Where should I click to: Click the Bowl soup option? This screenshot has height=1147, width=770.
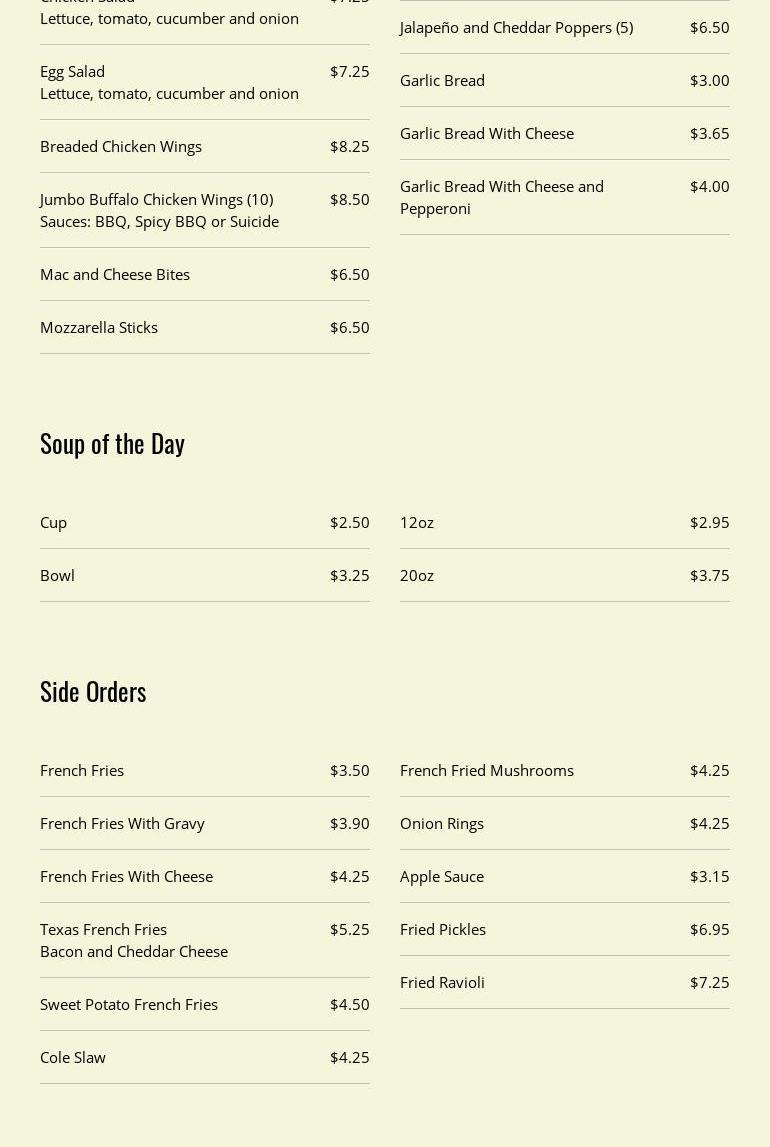[58, 575]
